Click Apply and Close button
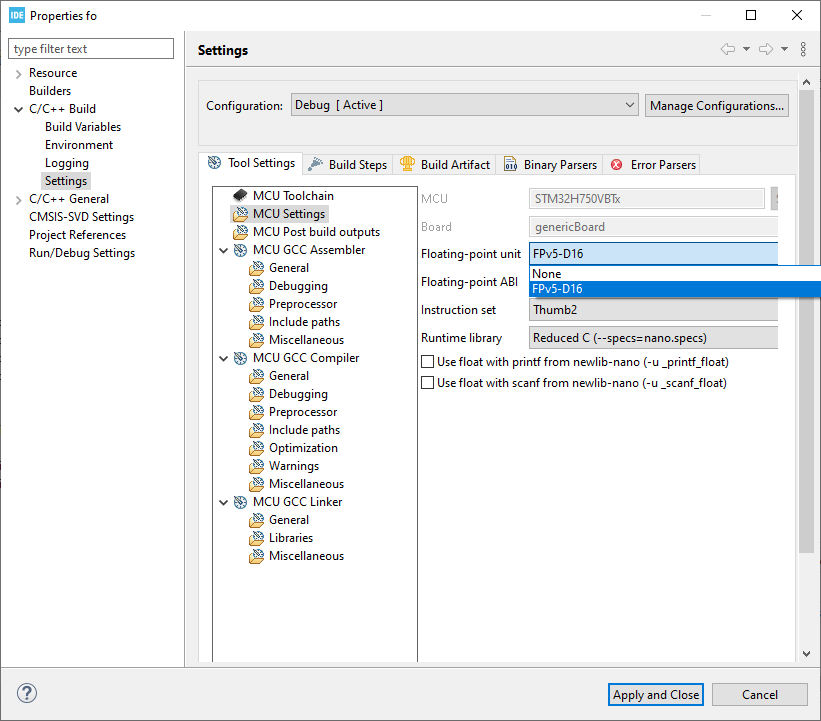This screenshot has height=721, width=821. (656, 695)
